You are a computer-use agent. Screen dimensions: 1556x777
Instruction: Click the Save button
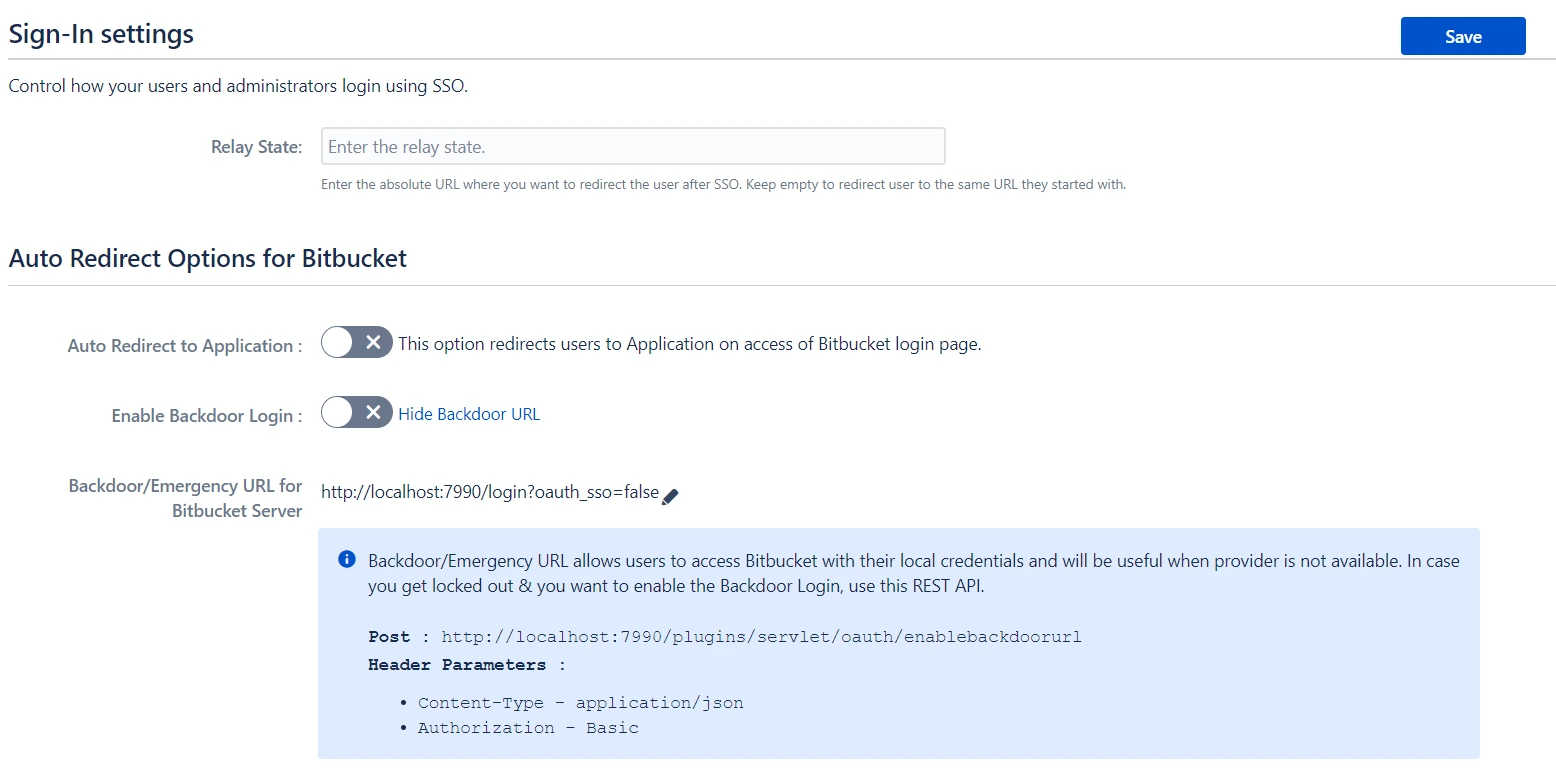[1463, 36]
